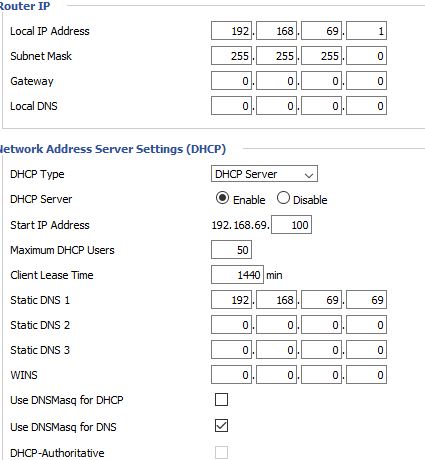
Task: Click the first octet of WINS
Action: coord(231,375)
